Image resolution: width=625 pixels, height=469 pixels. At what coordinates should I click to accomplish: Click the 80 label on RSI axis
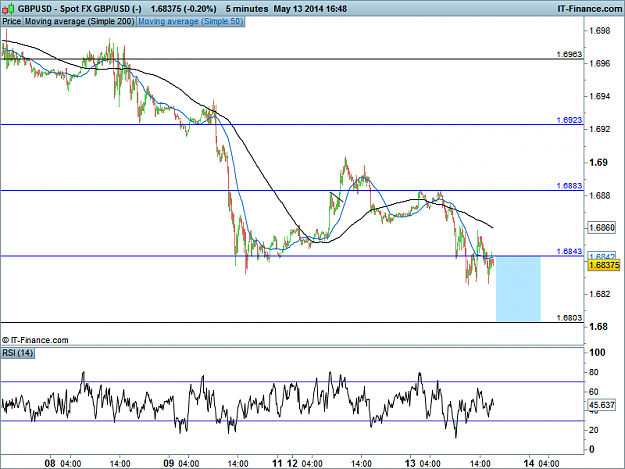(594, 372)
